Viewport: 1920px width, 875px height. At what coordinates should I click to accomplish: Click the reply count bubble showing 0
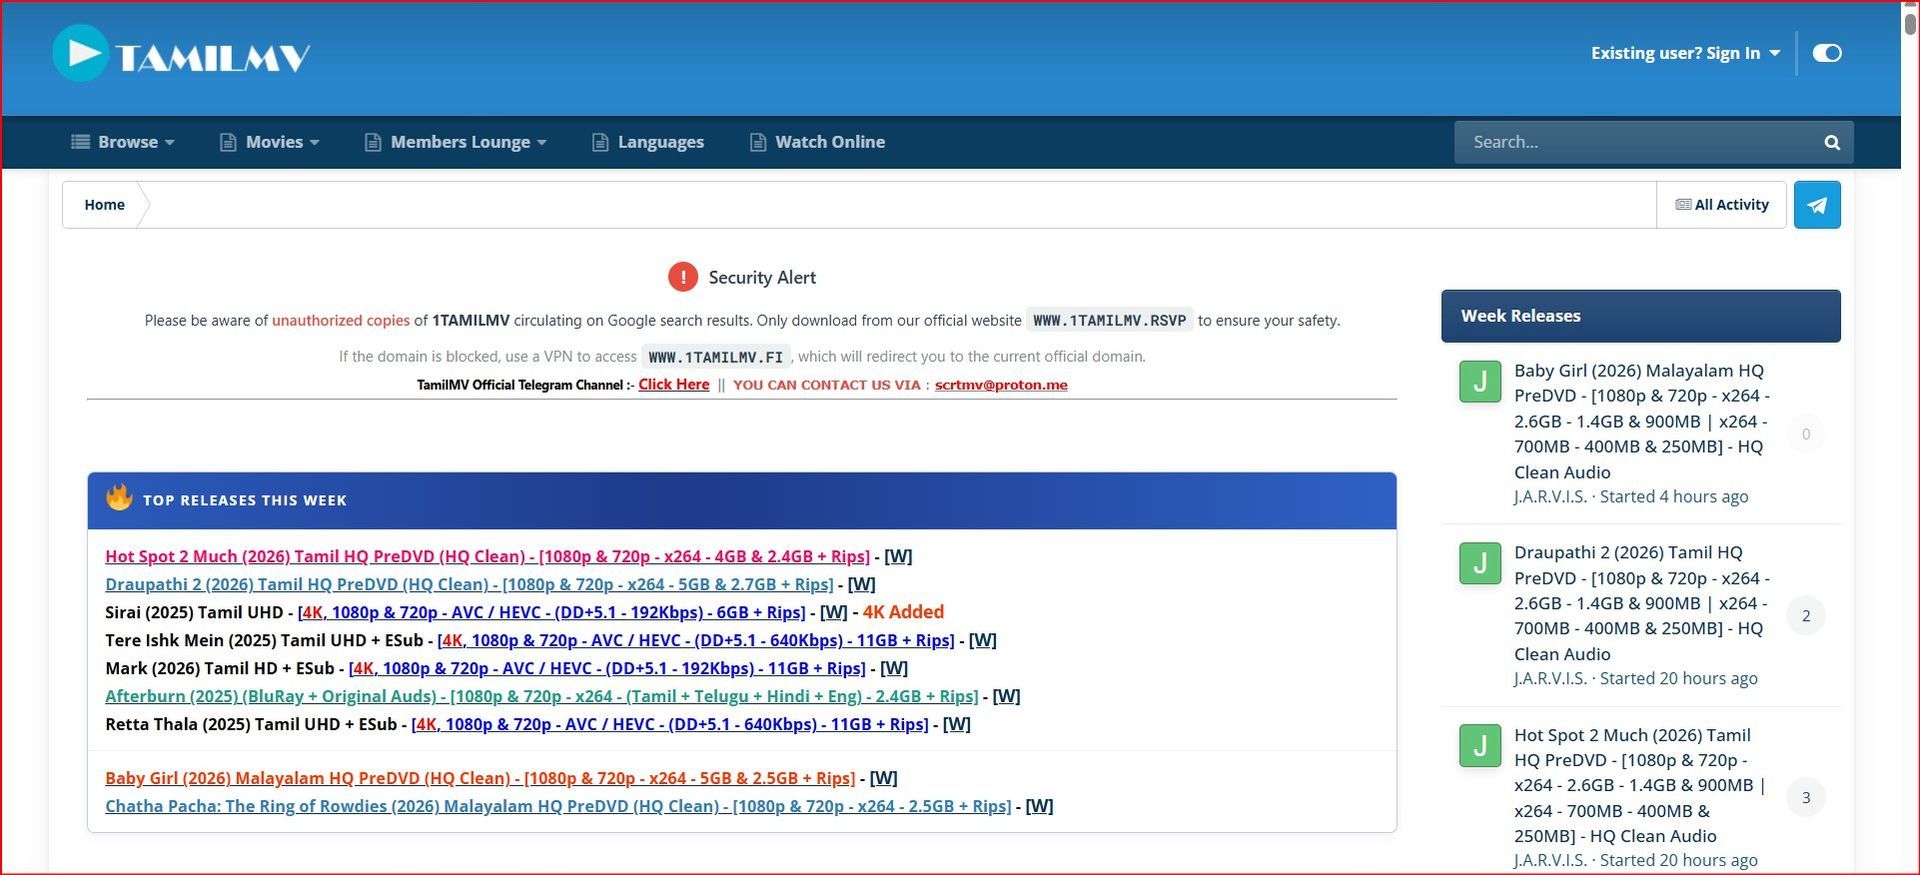click(x=1806, y=434)
